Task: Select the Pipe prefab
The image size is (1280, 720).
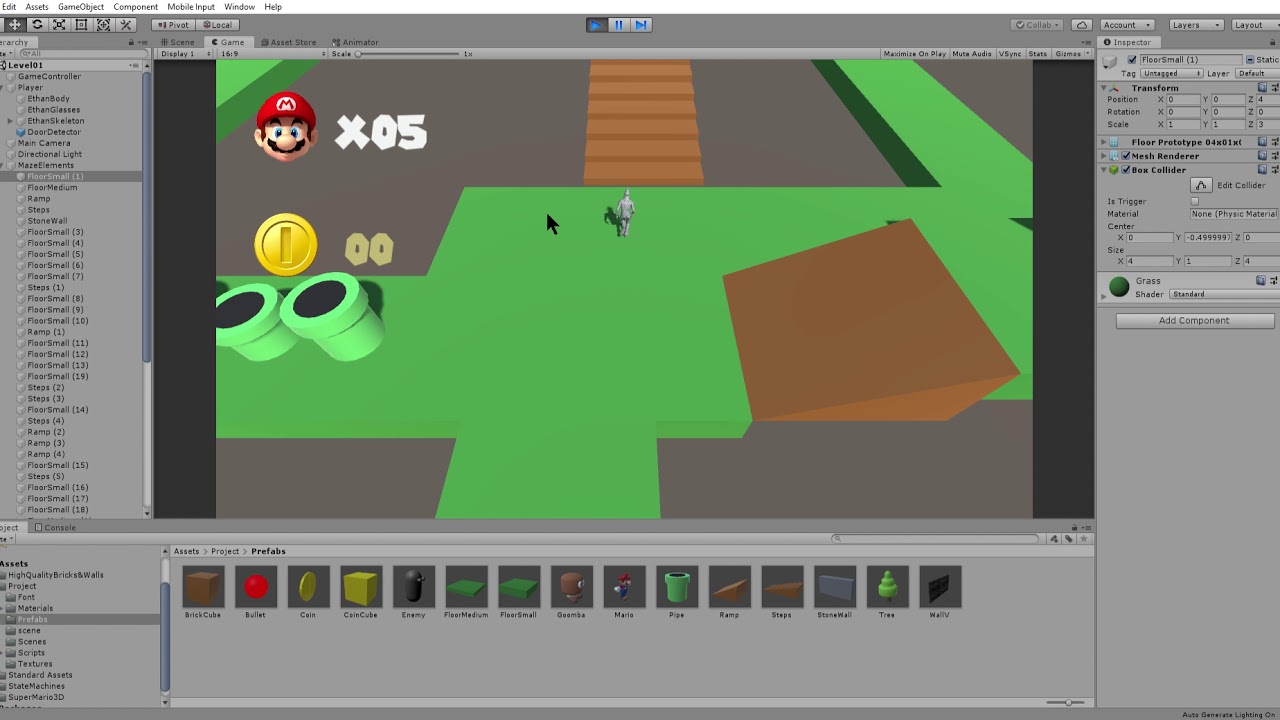Action: click(677, 592)
